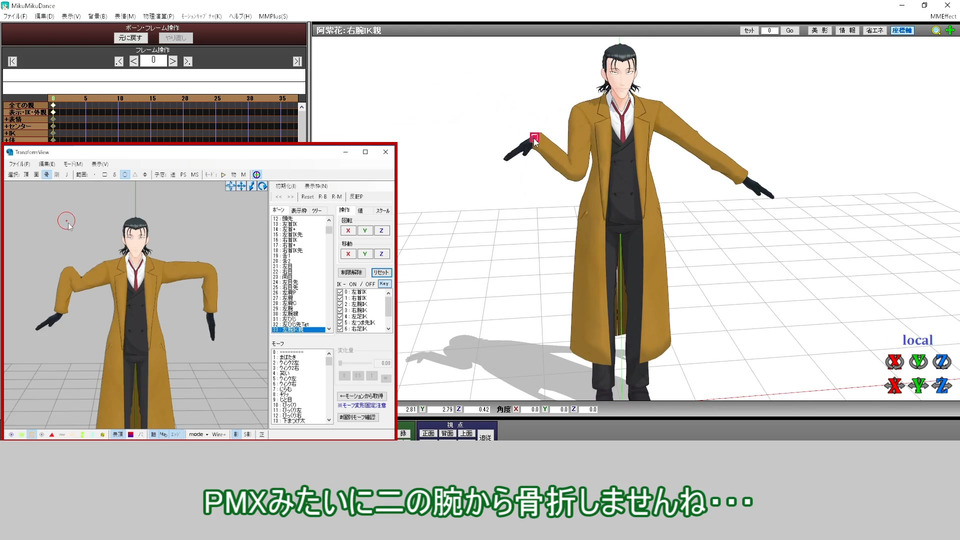
Task: Toggle the 5: 左つま先IK checkbox
Action: tap(340, 323)
